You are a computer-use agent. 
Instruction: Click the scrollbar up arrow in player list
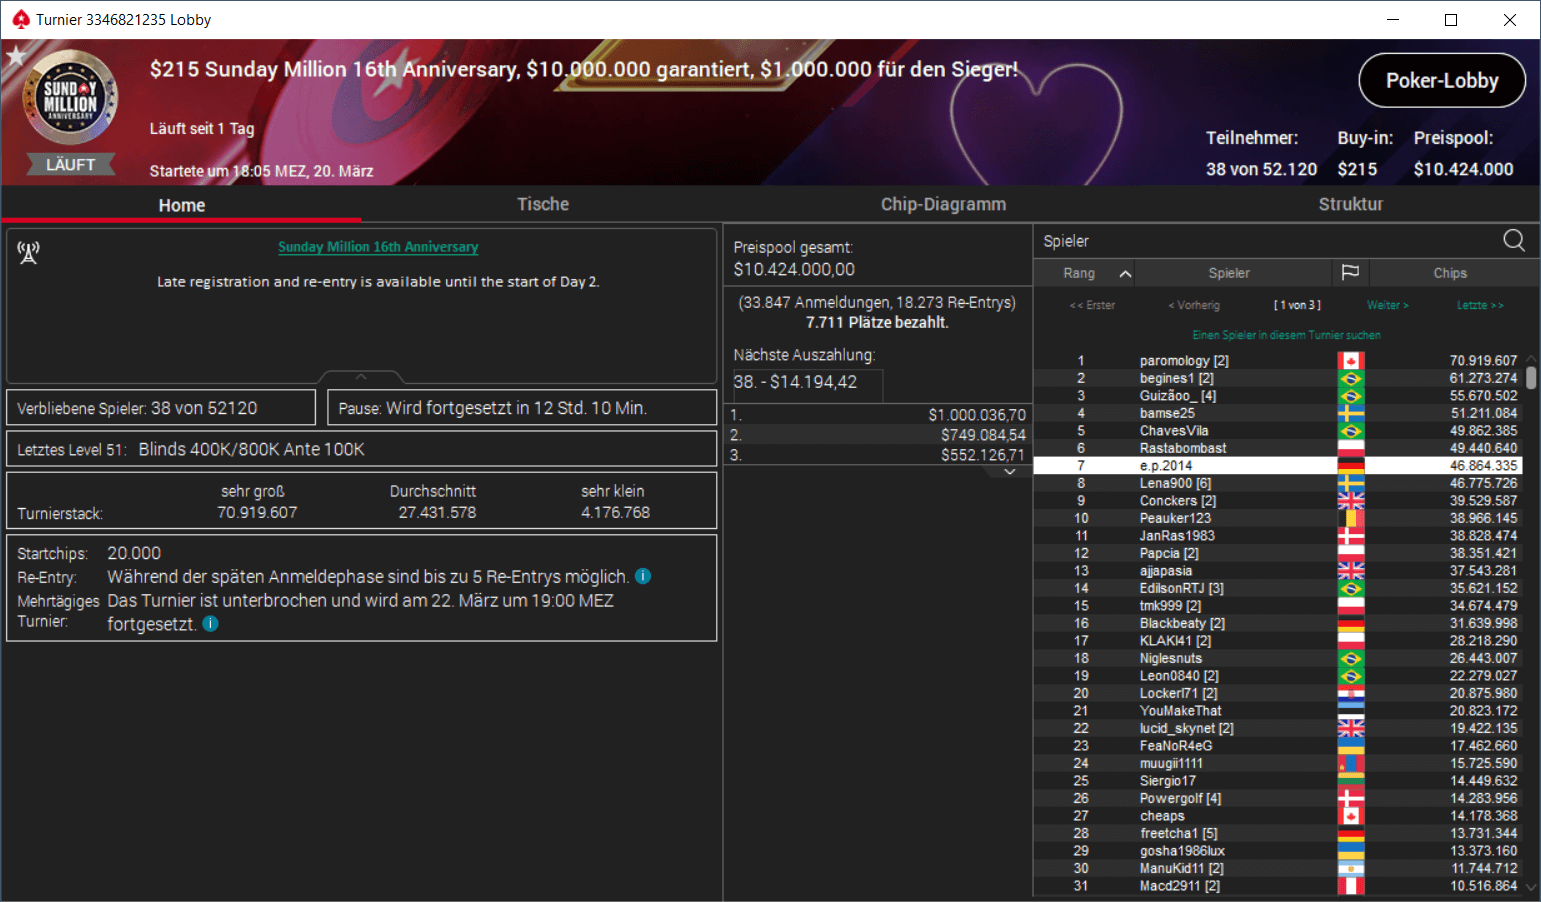(x=1531, y=358)
